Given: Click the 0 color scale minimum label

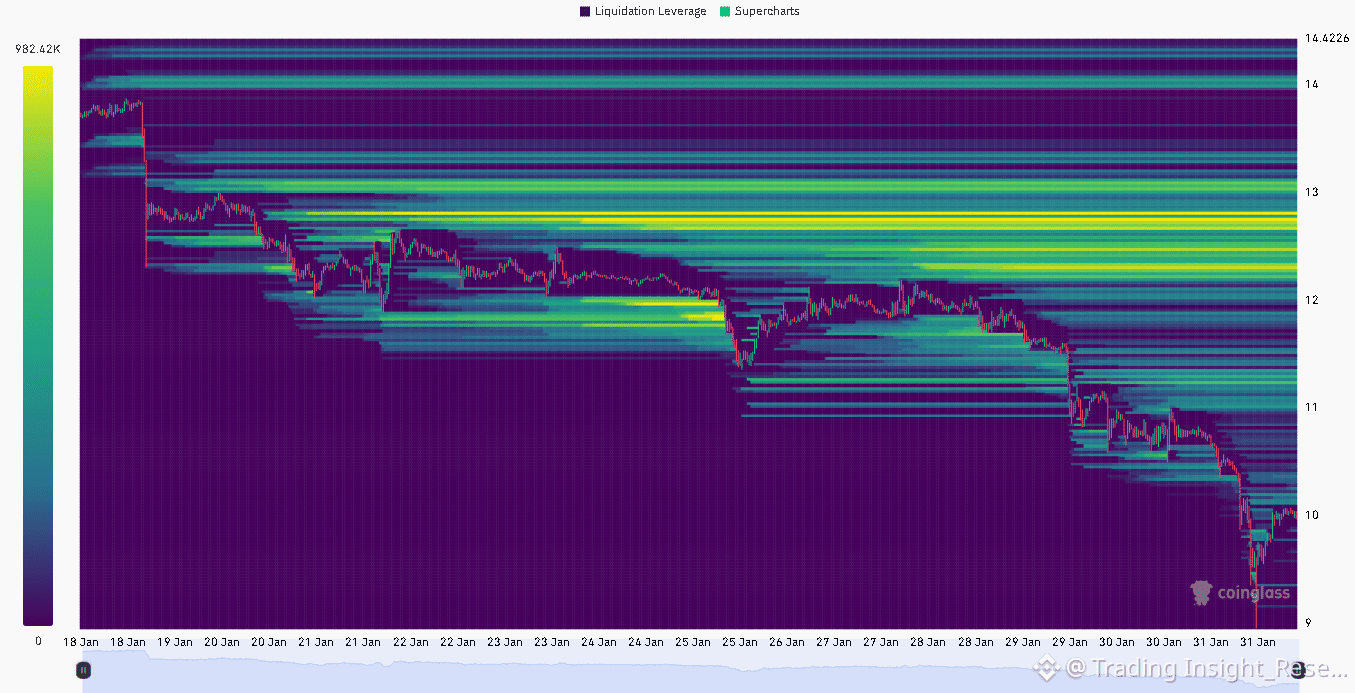Looking at the screenshot, I should click(38, 641).
